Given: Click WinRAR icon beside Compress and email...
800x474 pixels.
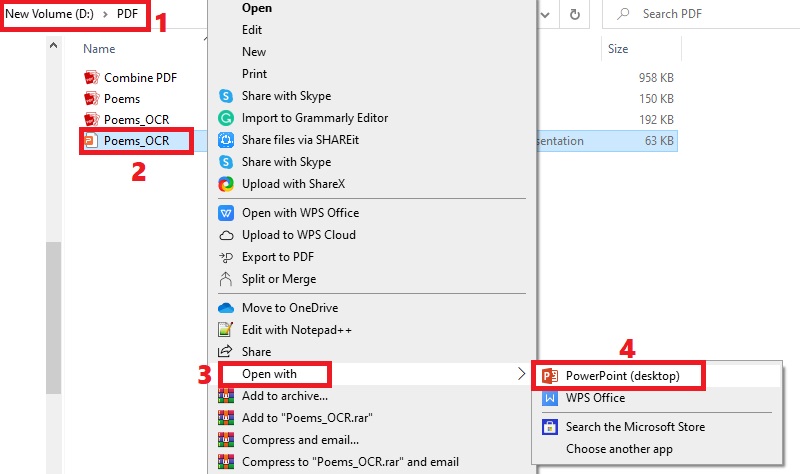Looking at the screenshot, I should [226, 440].
